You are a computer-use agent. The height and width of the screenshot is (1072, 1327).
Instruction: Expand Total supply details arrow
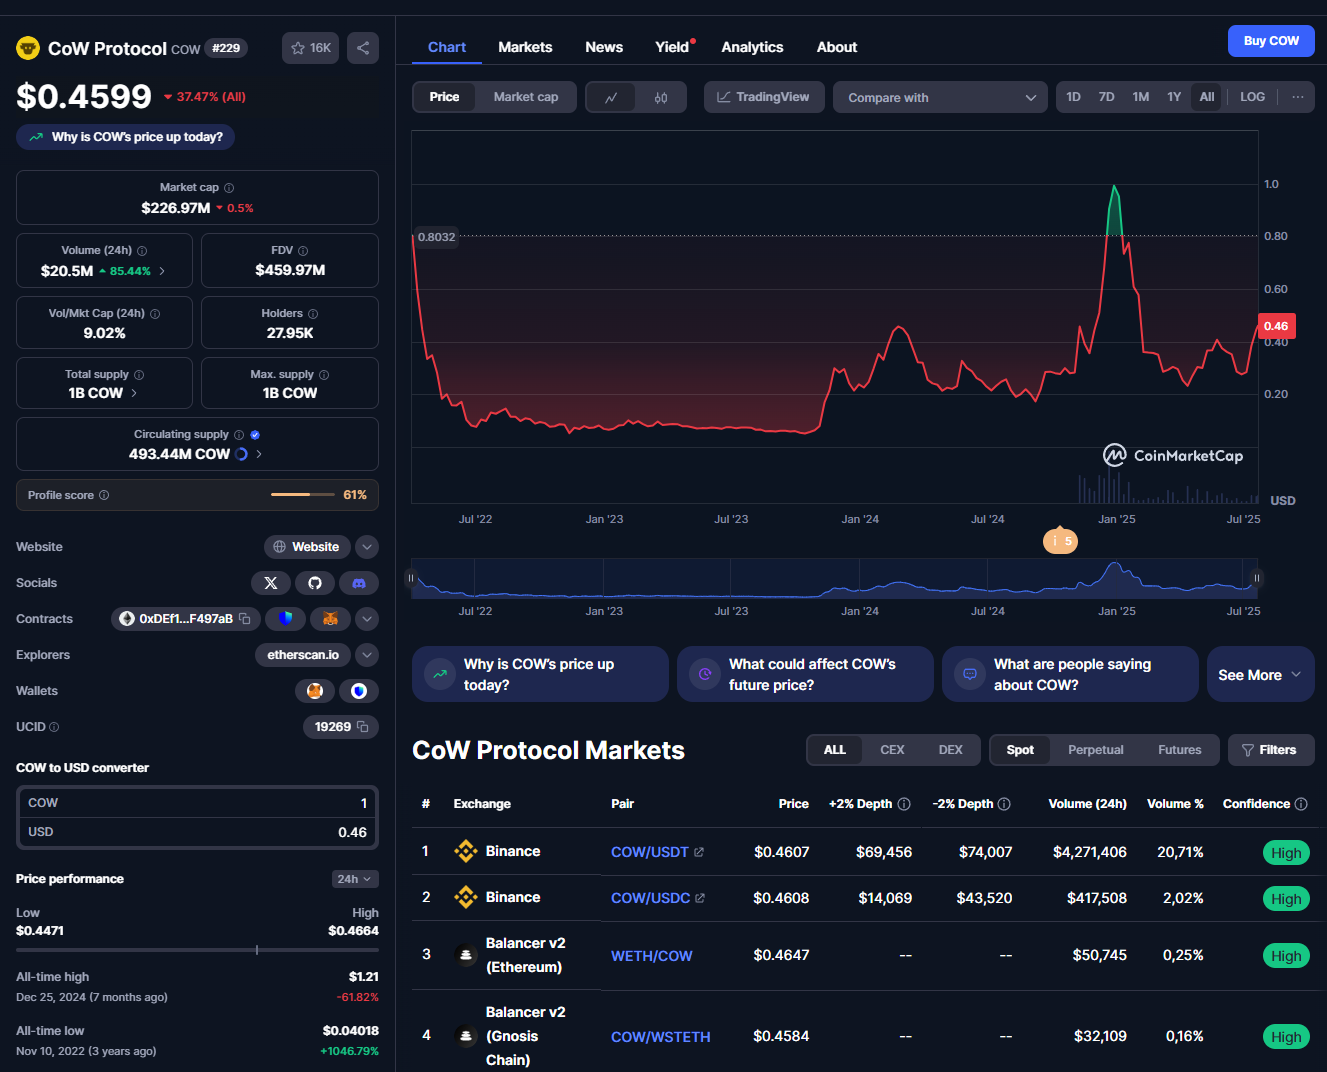pos(134,393)
